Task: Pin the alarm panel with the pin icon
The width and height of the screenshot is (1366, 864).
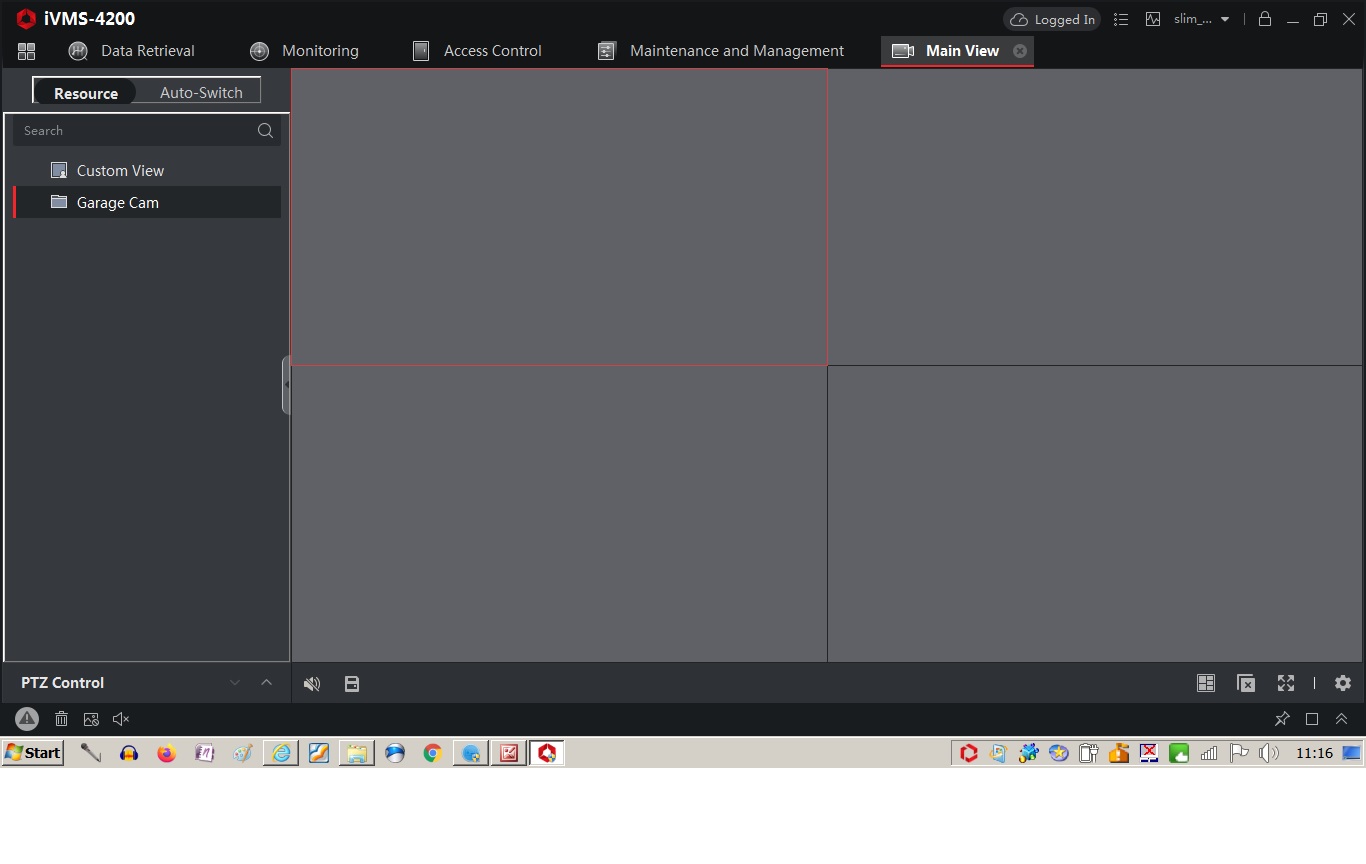Action: pyautogui.click(x=1282, y=718)
